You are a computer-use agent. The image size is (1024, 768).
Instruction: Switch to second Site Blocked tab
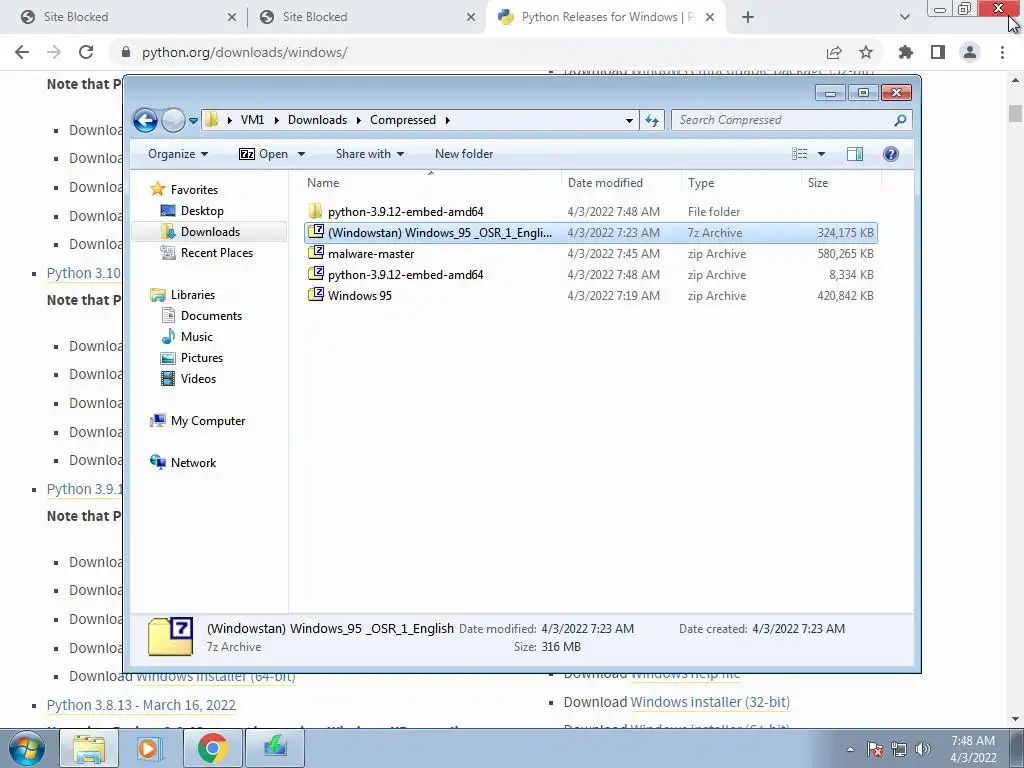(x=366, y=17)
